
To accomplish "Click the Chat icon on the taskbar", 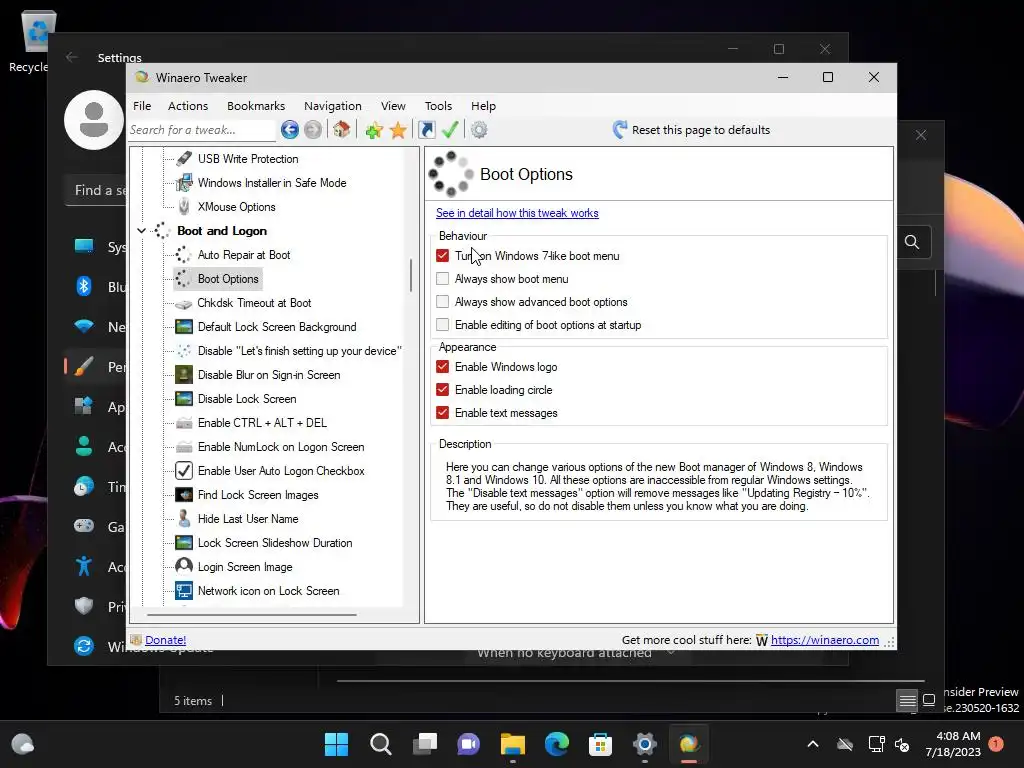I will [468, 744].
